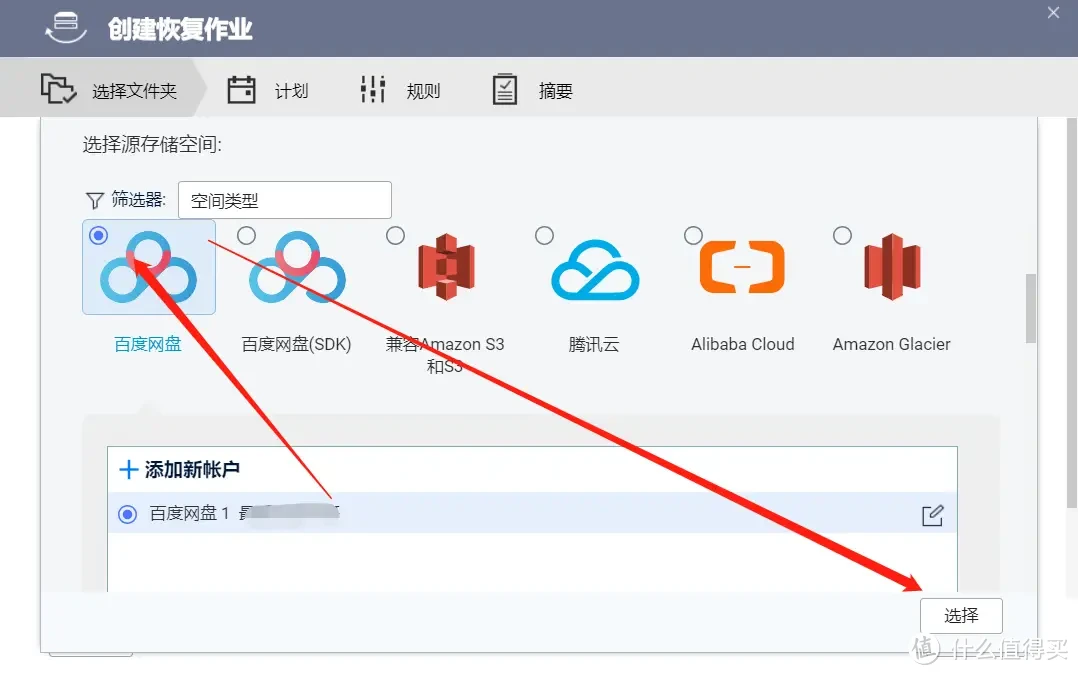Click the Amazon S3 compatible logo

click(x=446, y=267)
